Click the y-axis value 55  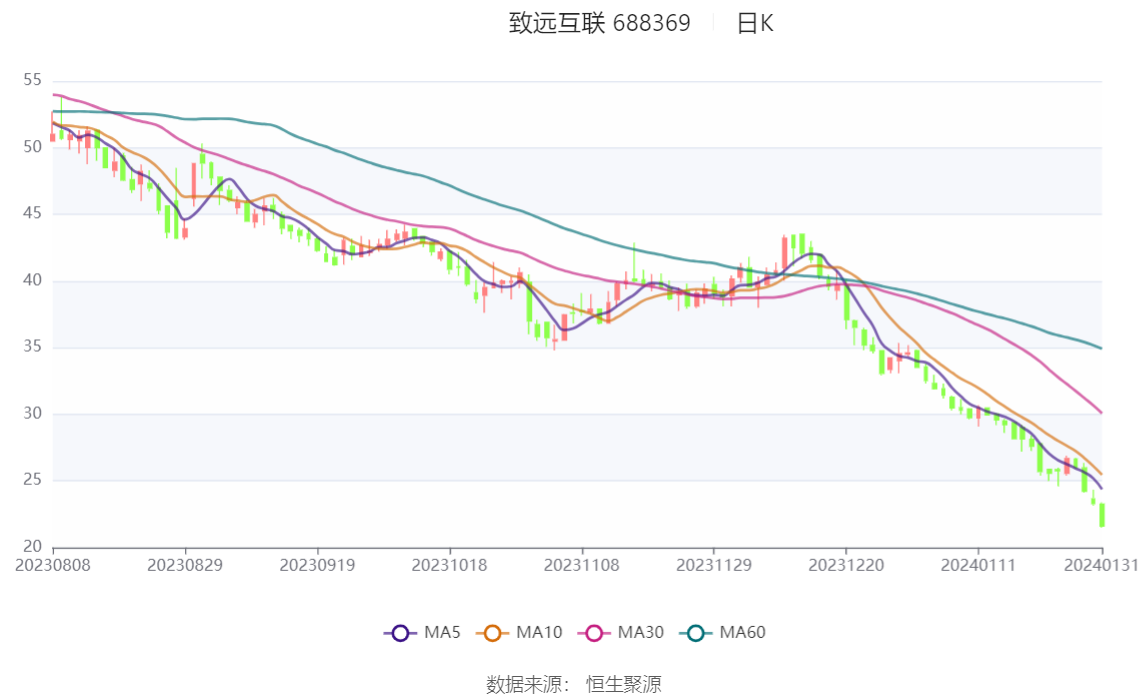click(32, 80)
